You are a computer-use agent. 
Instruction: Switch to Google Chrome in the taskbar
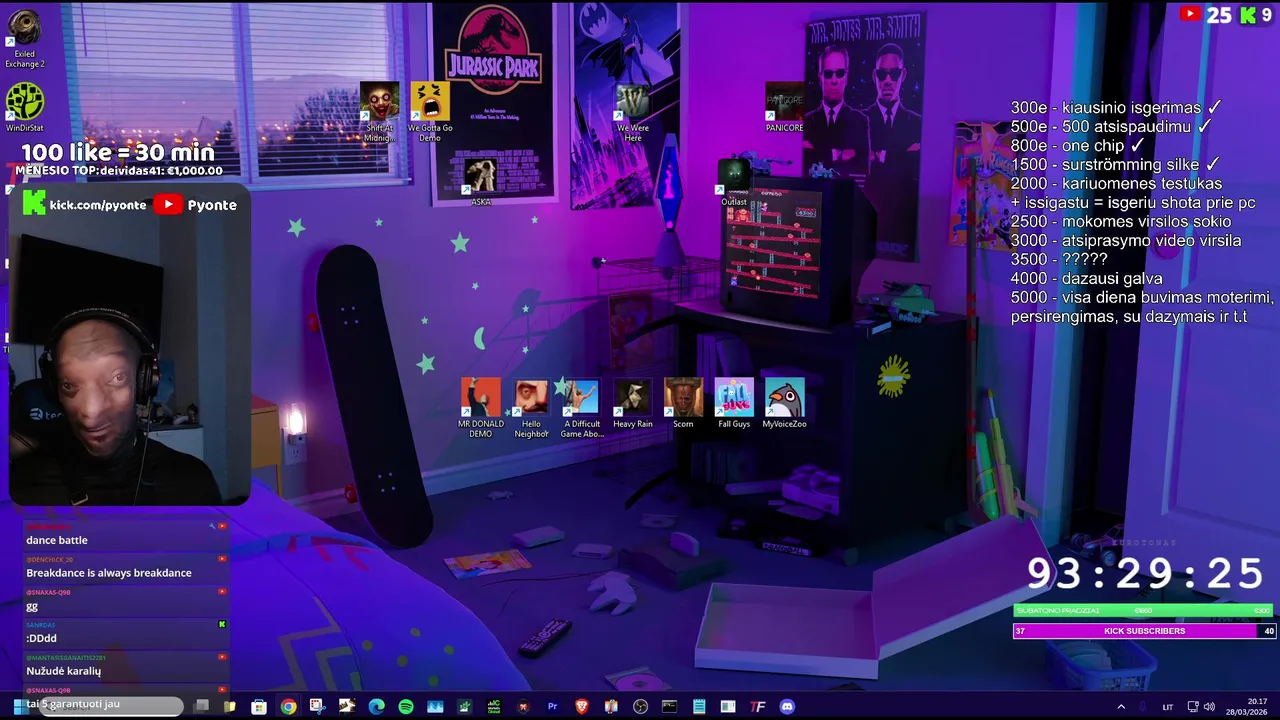click(288, 706)
